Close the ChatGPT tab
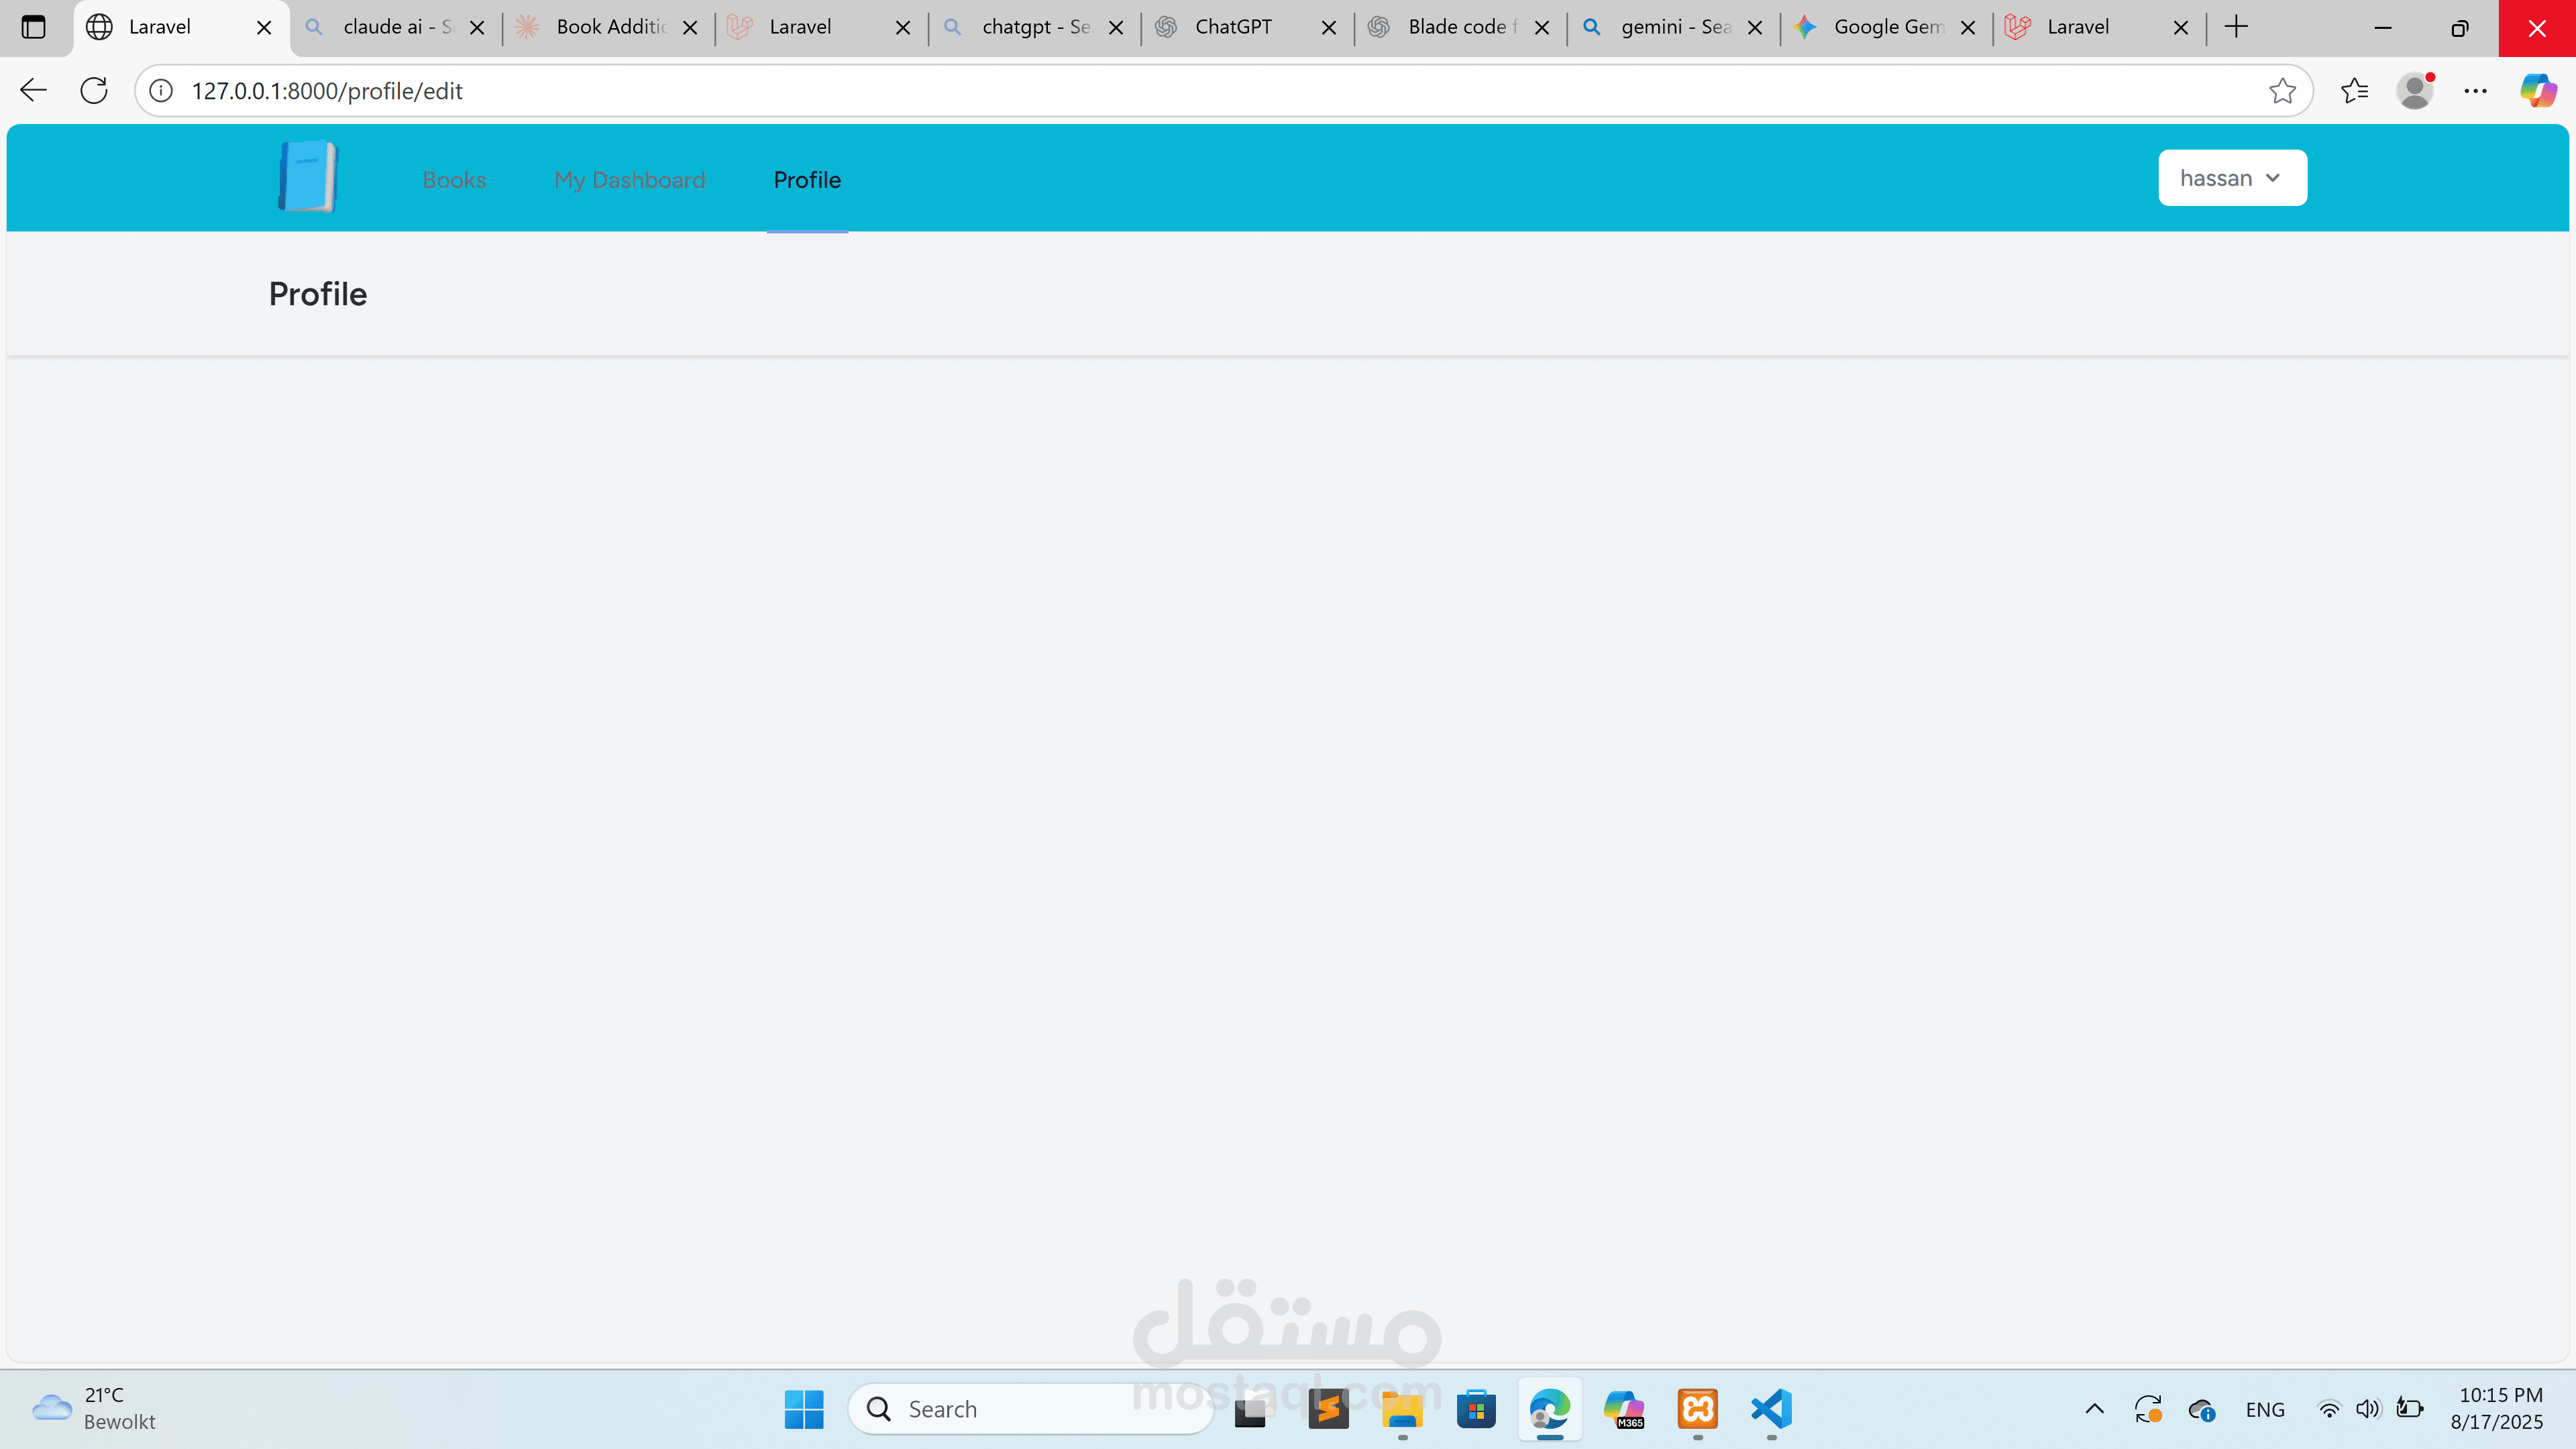Image resolution: width=2576 pixels, height=1449 pixels. [x=1329, y=28]
